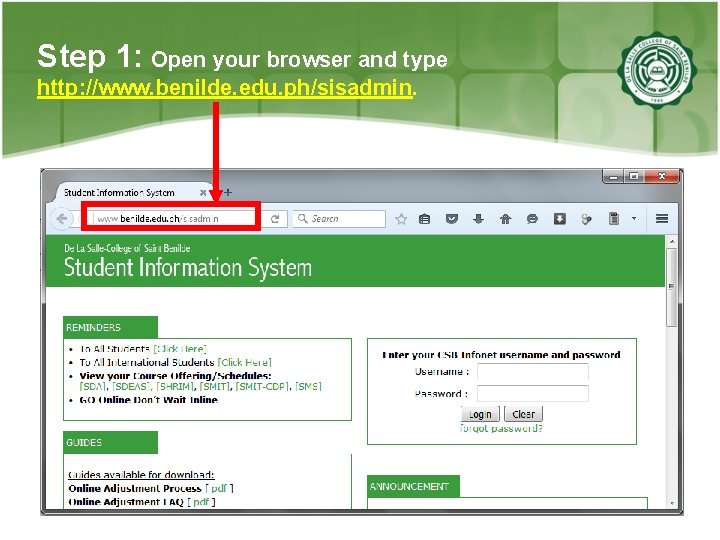Click the slide's benilde.edu.ph/sisadmin hyperlink
This screenshot has width=720, height=540.
point(225,88)
